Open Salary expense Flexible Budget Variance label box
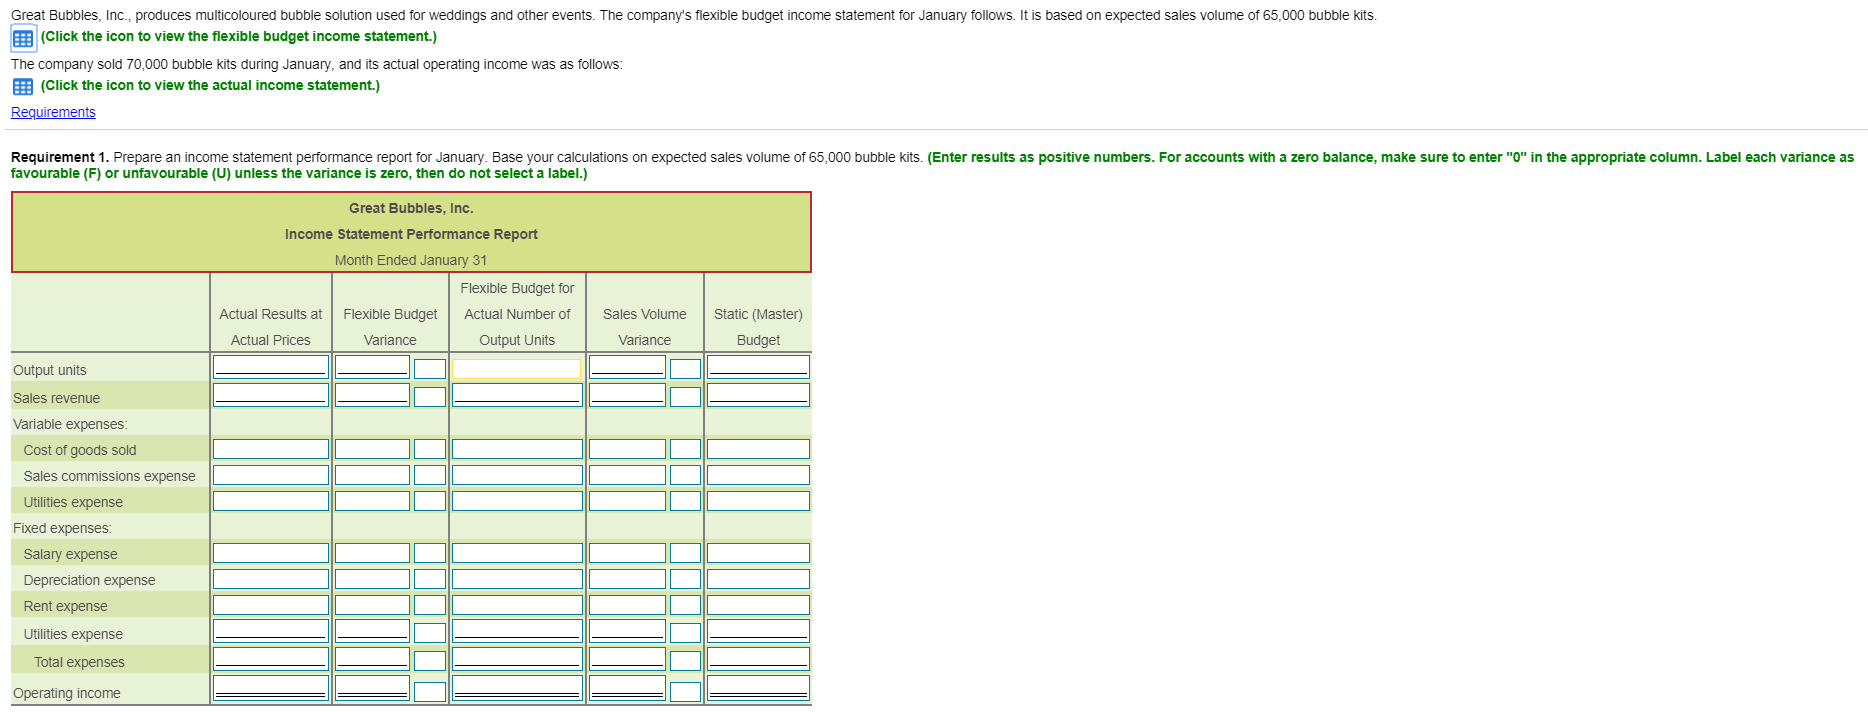Image resolution: width=1868 pixels, height=715 pixels. [430, 553]
